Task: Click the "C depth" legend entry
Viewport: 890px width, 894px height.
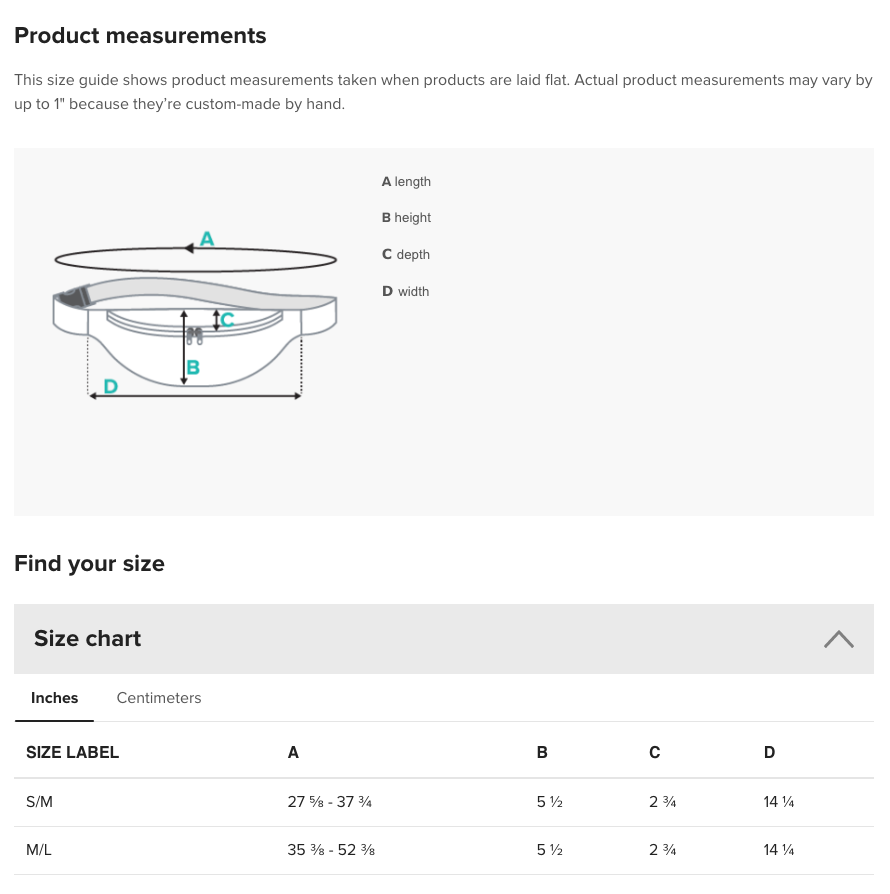Action: (405, 255)
